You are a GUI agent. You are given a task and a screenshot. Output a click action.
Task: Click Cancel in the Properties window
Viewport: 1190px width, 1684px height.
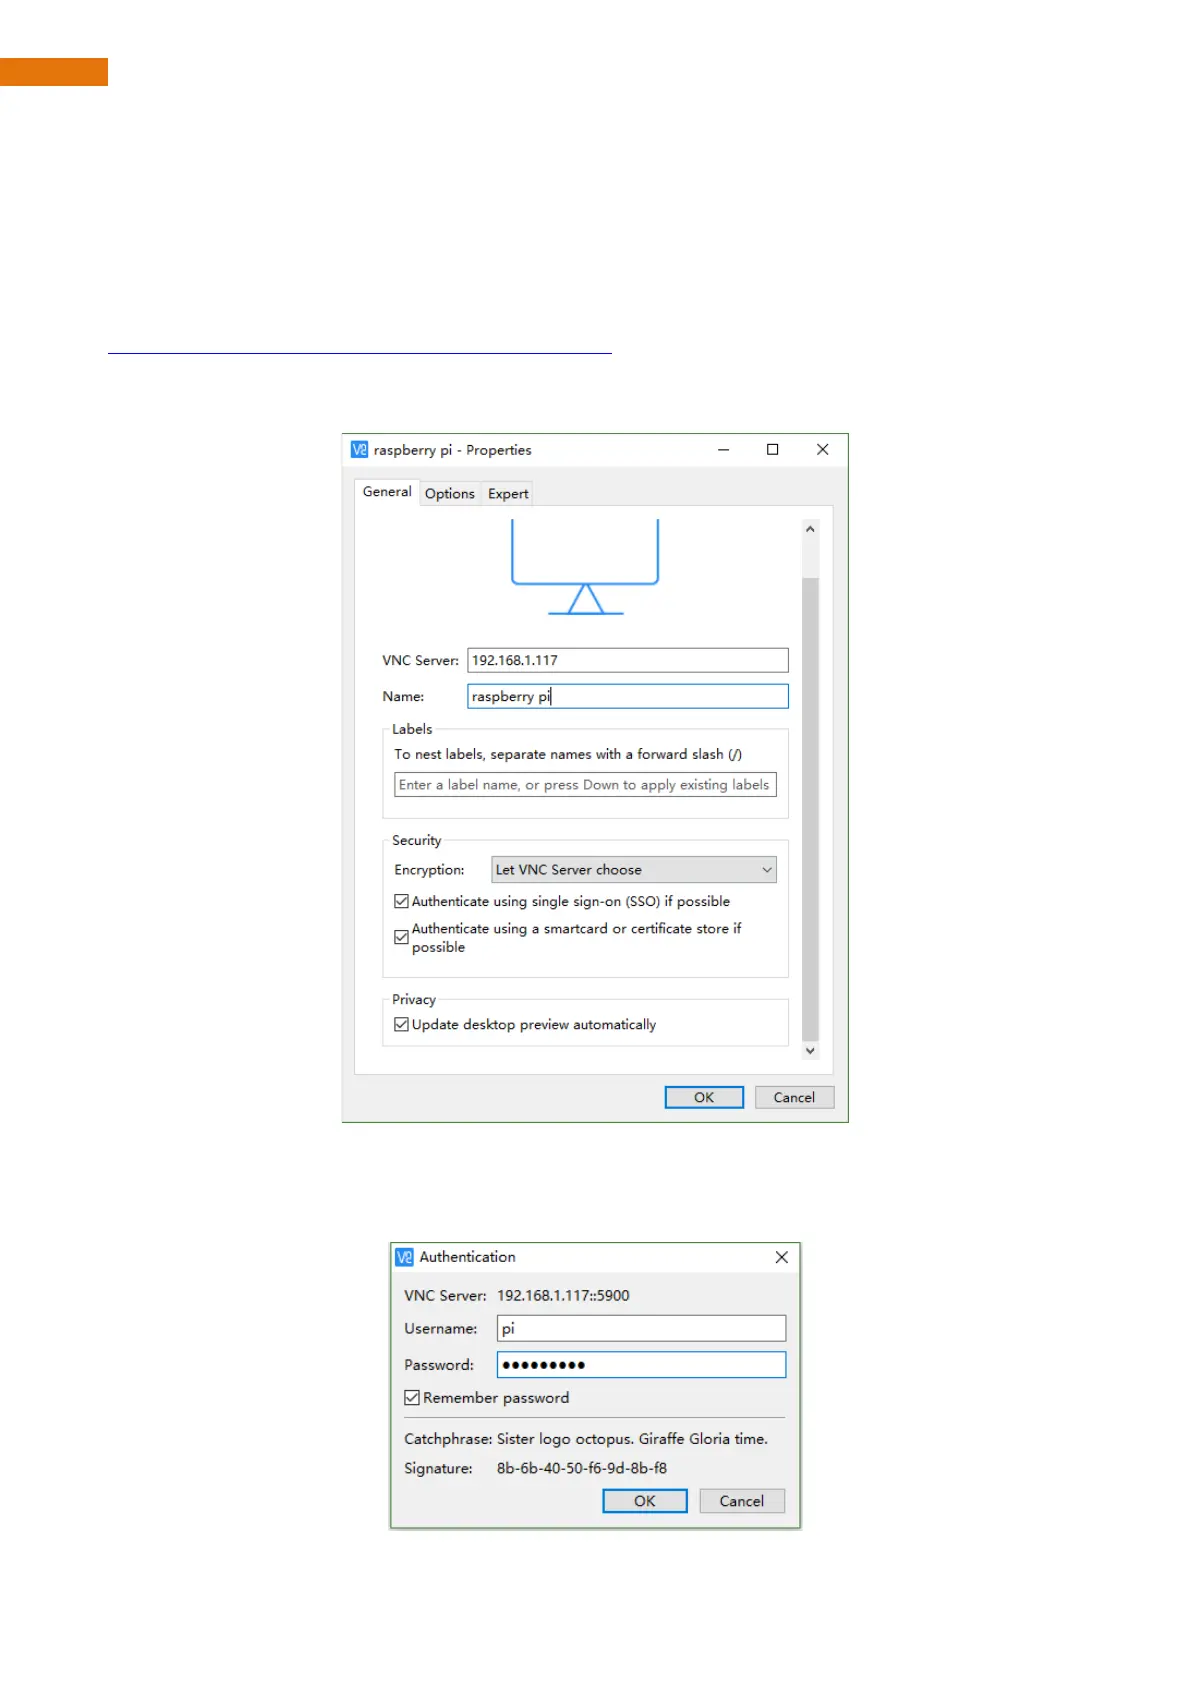coord(794,1097)
